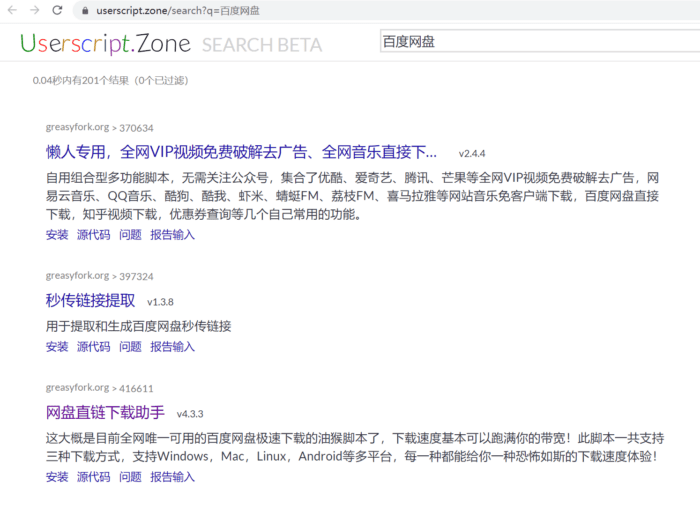Click the SEARCH BETA heading text

click(262, 45)
